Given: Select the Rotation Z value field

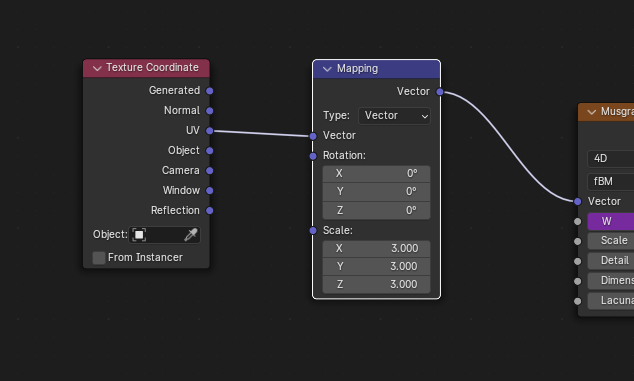Looking at the screenshot, I should [x=376, y=210].
